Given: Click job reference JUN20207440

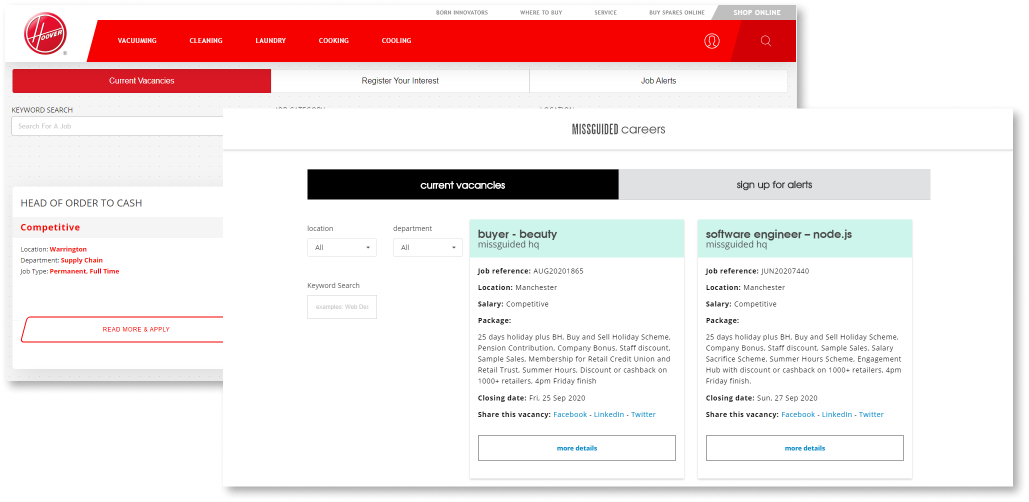Looking at the screenshot, I should (x=786, y=271).
